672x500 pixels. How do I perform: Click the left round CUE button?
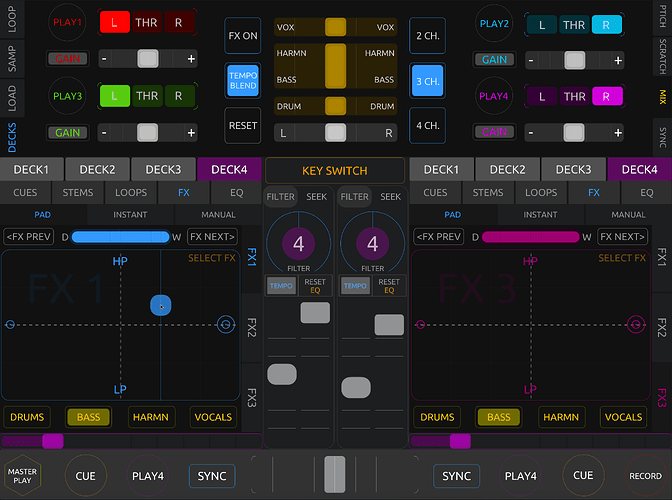point(86,476)
